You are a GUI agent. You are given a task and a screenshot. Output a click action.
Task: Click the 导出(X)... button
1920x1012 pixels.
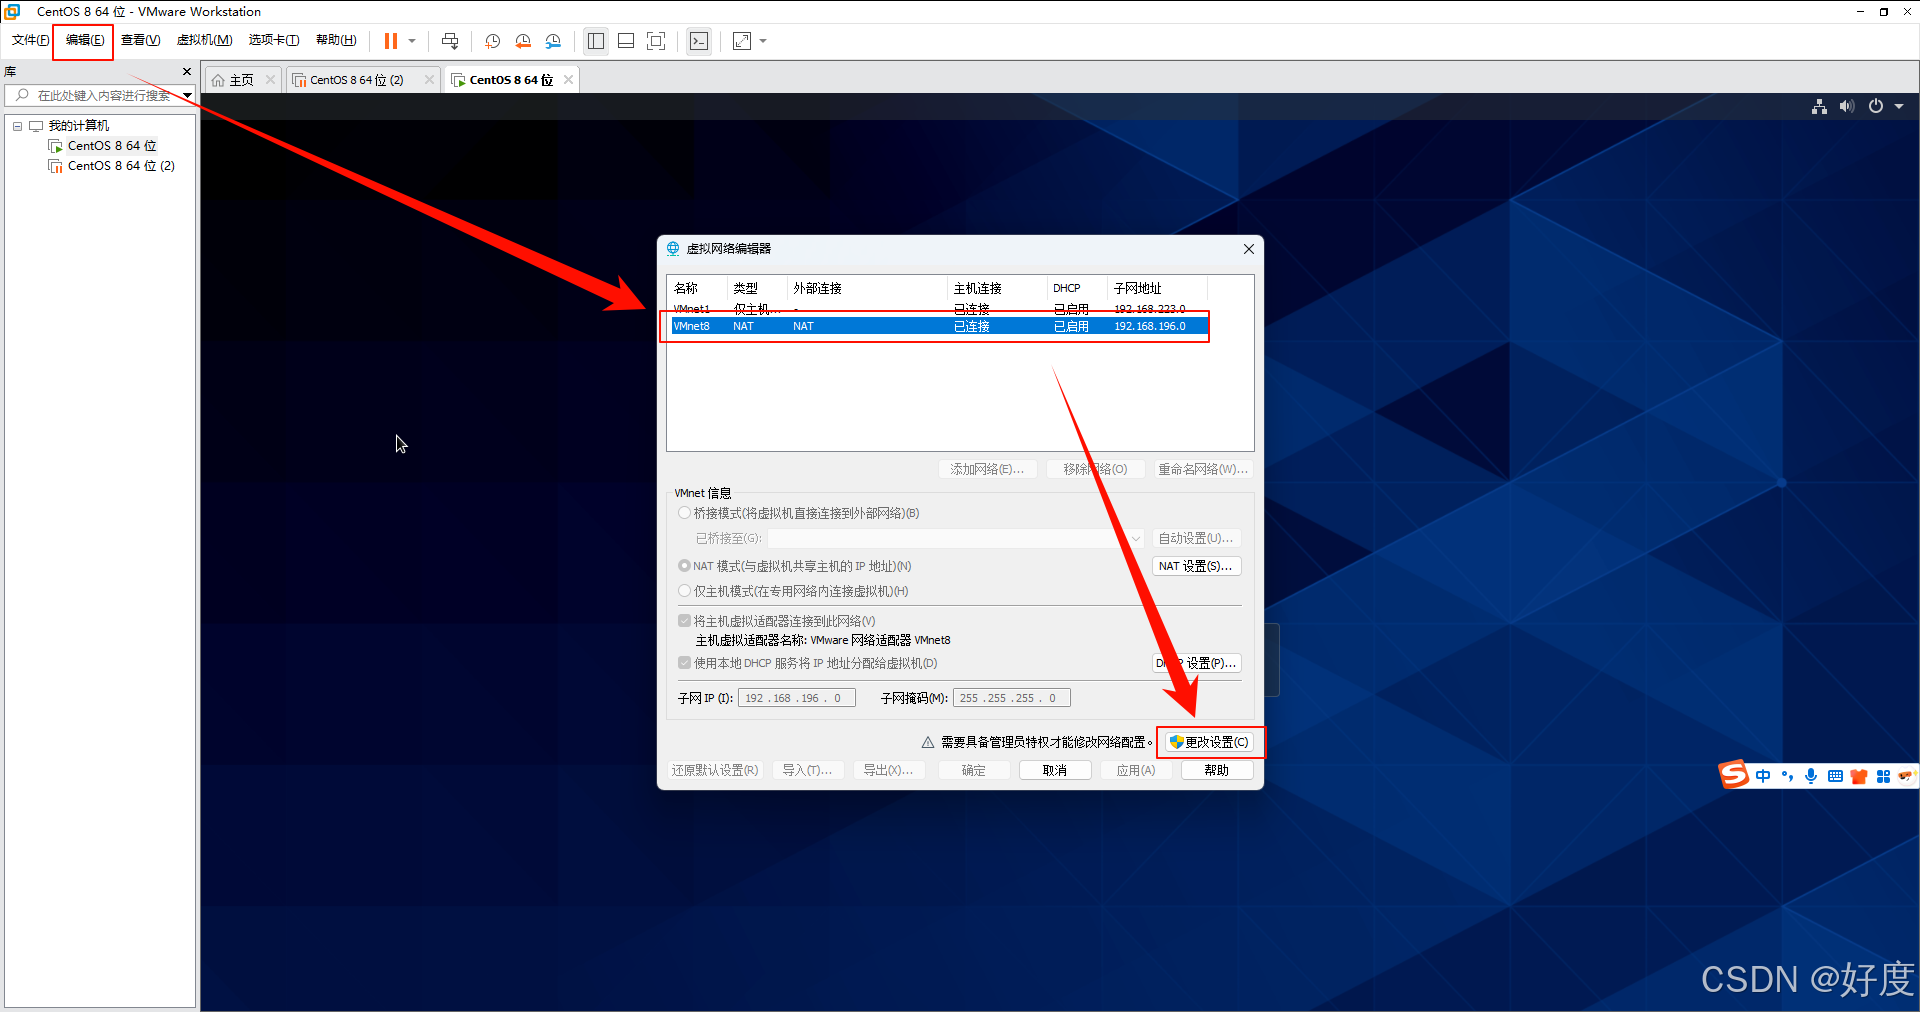[888, 770]
